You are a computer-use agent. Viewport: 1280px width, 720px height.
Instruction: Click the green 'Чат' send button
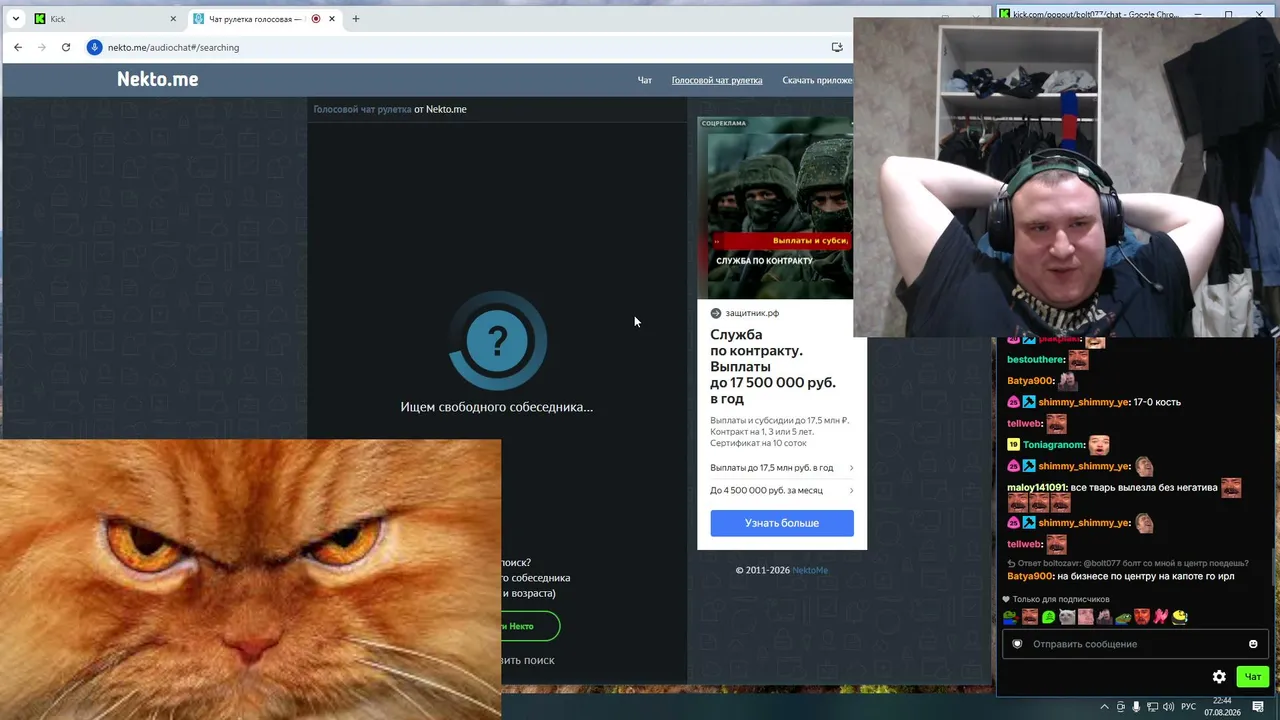(x=1252, y=677)
